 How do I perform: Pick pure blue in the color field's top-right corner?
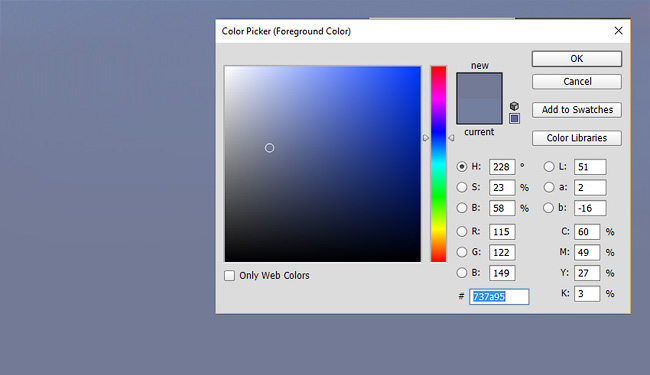point(420,68)
